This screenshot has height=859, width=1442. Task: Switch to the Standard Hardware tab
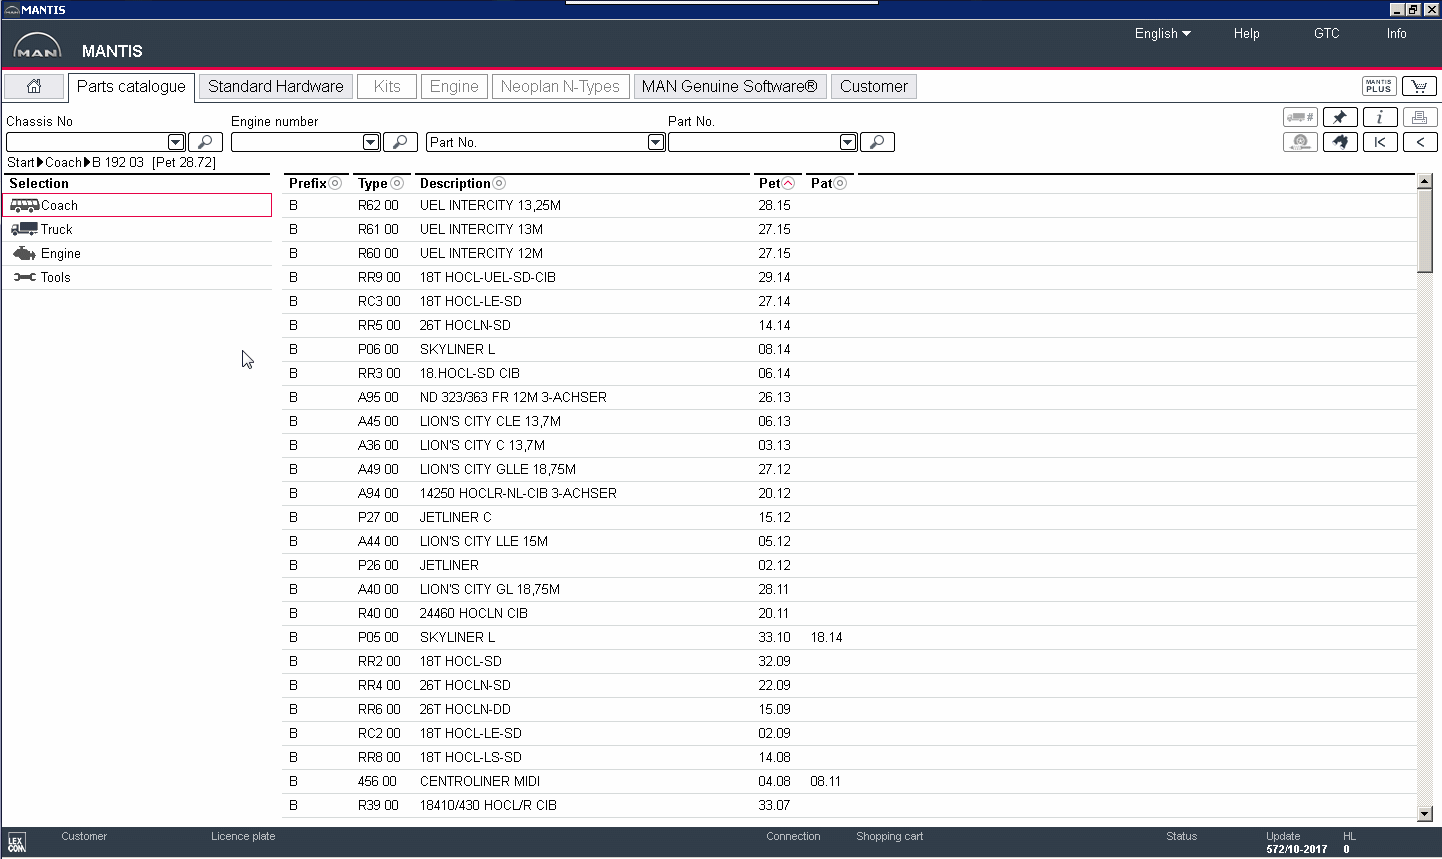pos(275,86)
